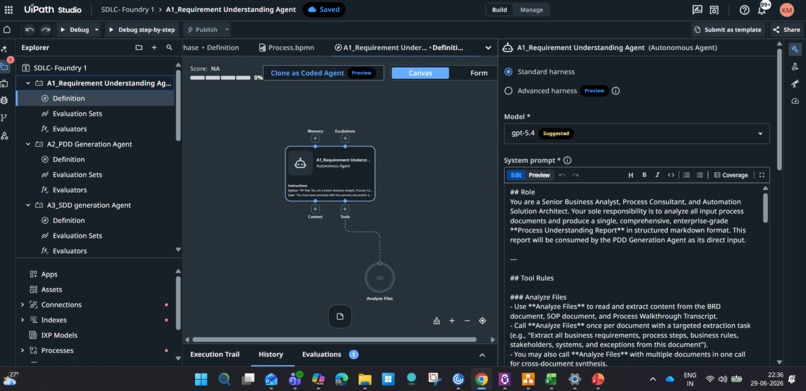Add a sticky note to canvas

(x=340, y=316)
